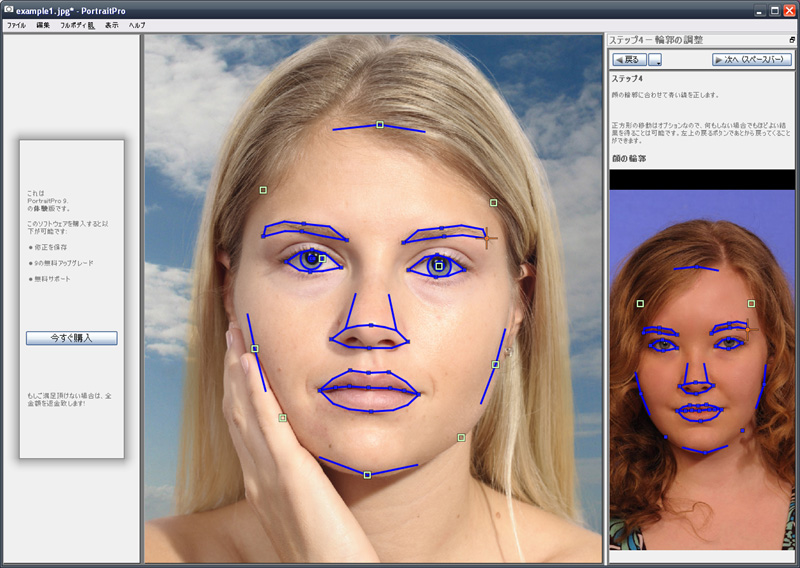Go to next step with 次へ (スペースバー)
800x568 pixels.
click(x=752, y=60)
